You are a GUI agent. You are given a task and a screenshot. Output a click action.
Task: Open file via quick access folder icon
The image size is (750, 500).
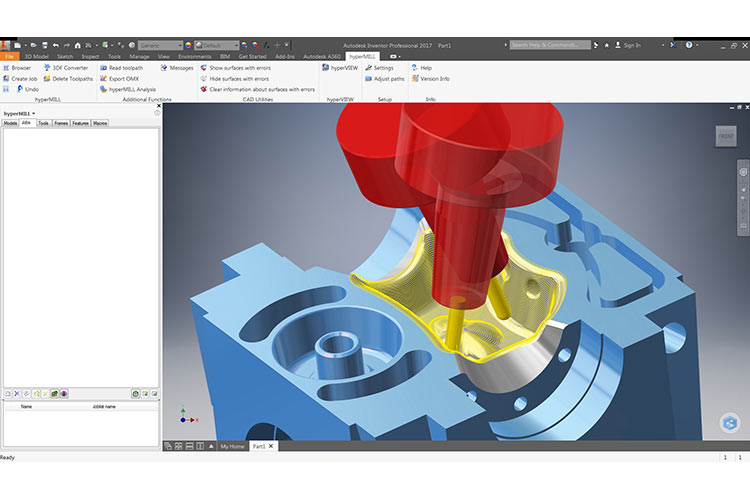(x=34, y=45)
